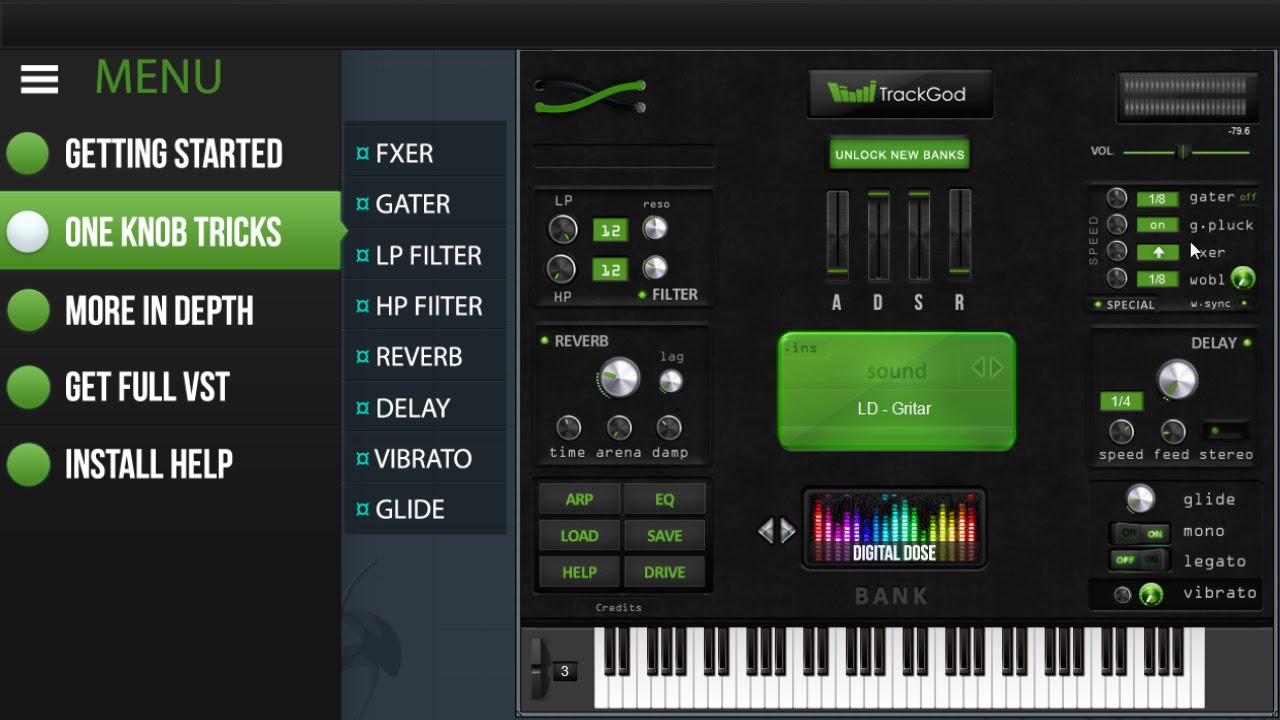Click the delay speed knob

coord(1121,432)
